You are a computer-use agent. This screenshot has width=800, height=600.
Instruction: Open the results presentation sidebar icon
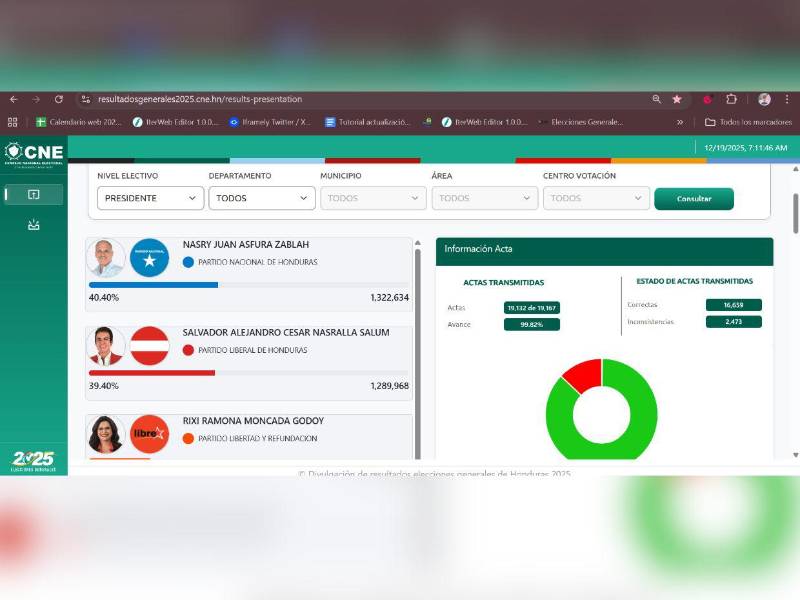(33, 195)
